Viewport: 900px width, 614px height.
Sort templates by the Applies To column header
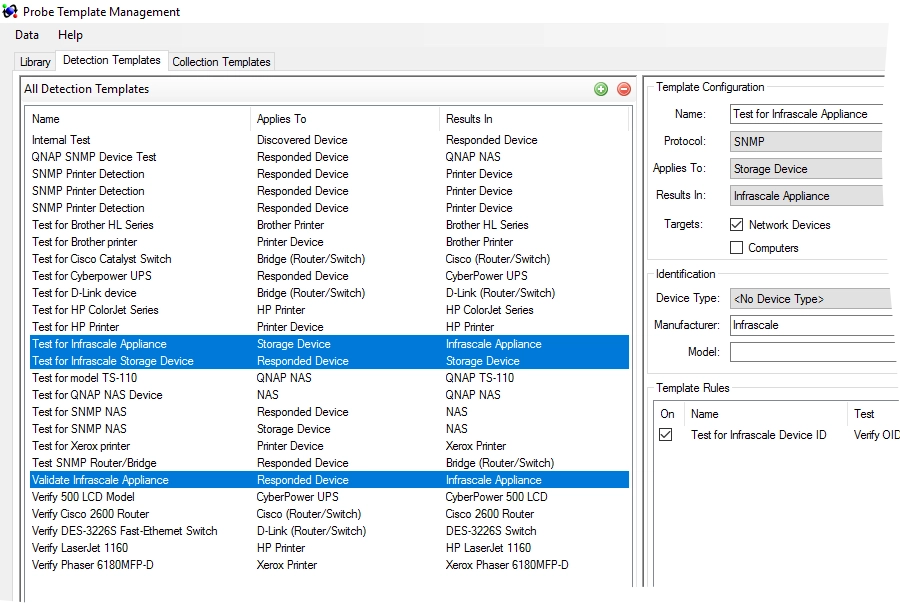pyautogui.click(x=346, y=119)
